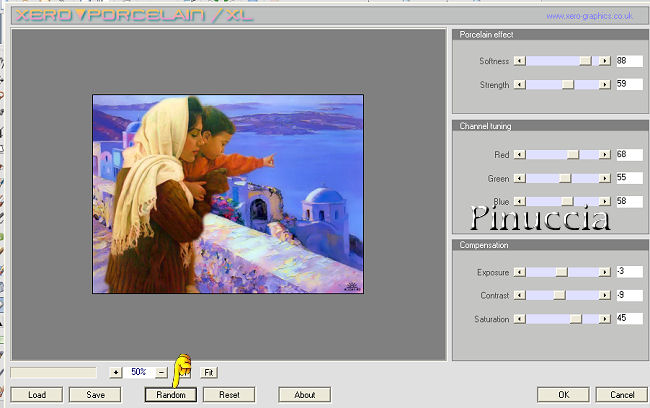
Task: Increase Strength with right arrow
Action: [605, 85]
